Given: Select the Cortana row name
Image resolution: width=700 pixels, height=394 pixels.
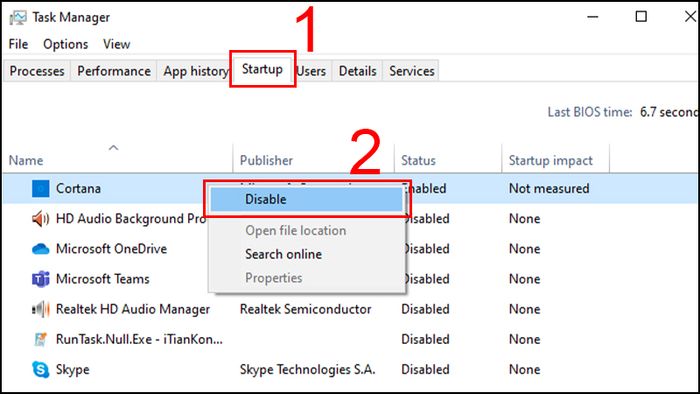Looking at the screenshot, I should [78, 189].
